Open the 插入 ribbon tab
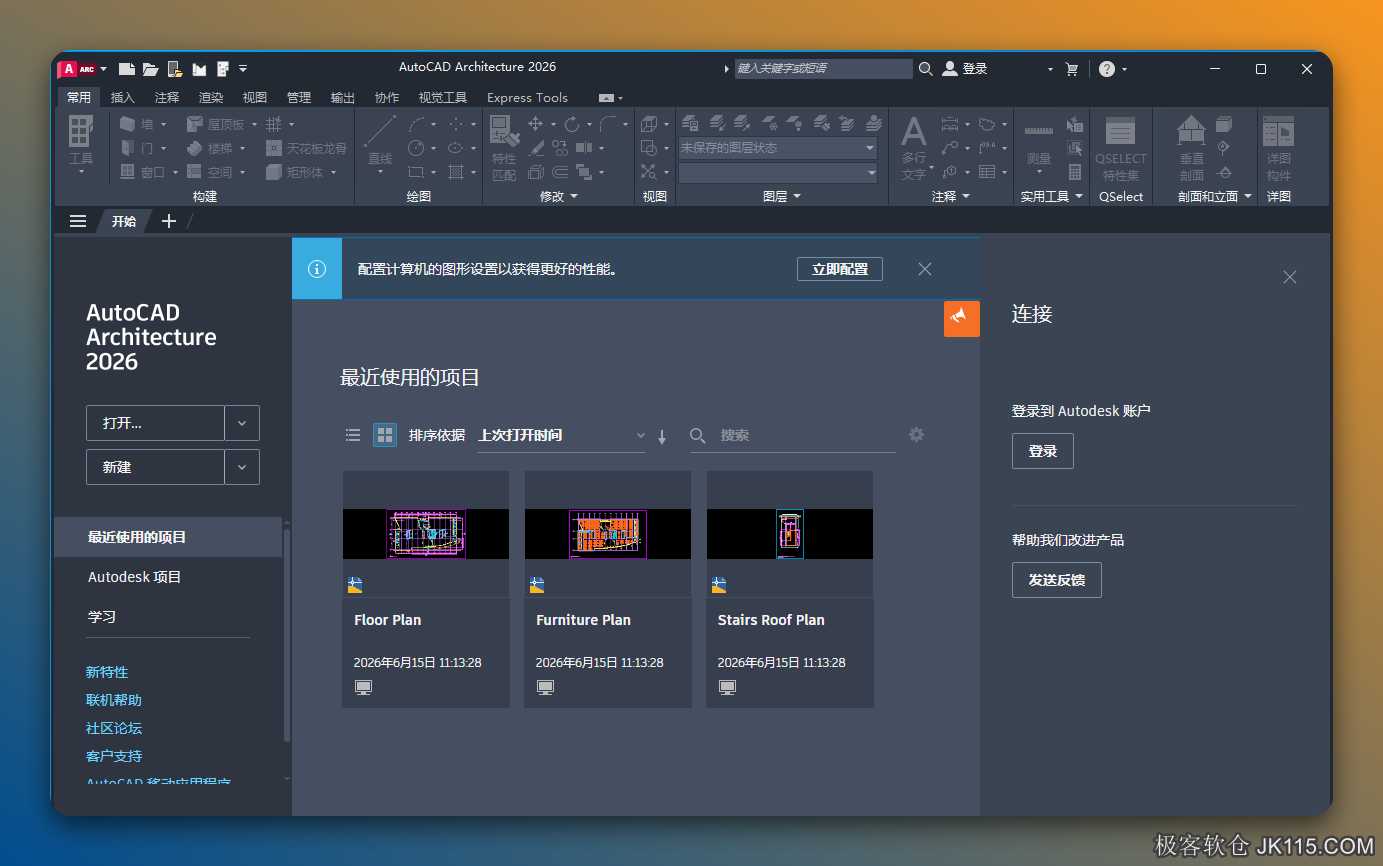The width and height of the screenshot is (1383, 866). point(122,97)
